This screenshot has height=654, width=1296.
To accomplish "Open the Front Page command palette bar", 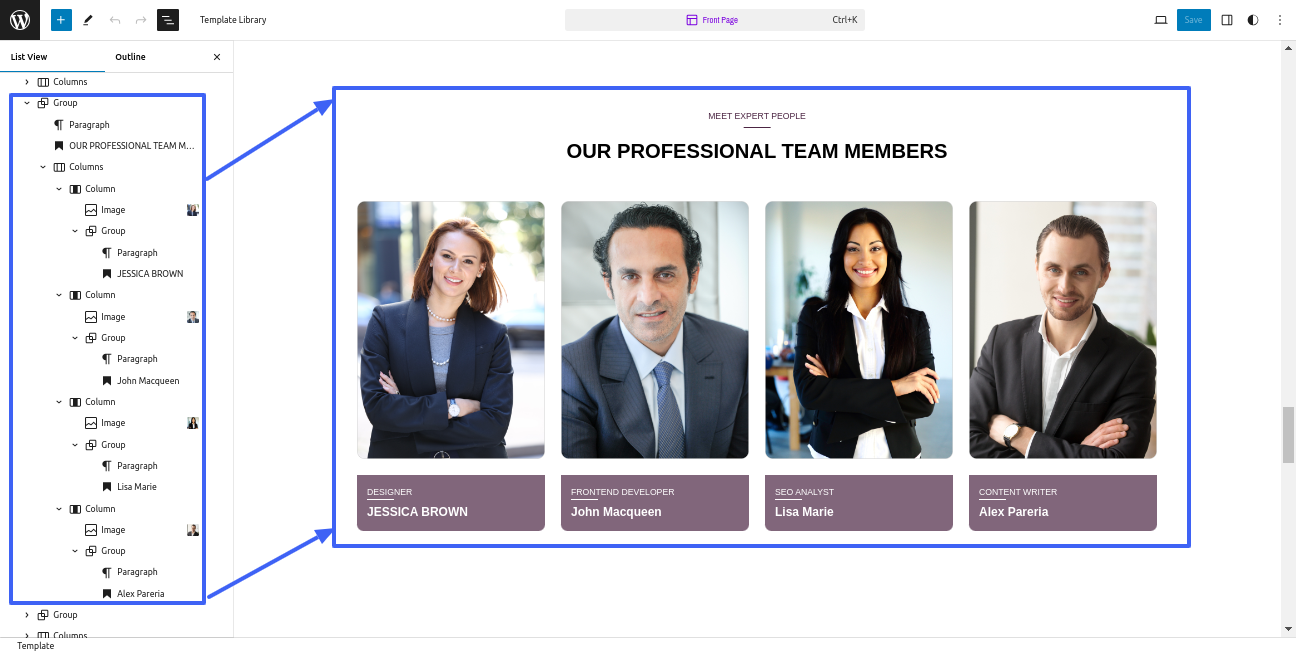I will 715,20.
